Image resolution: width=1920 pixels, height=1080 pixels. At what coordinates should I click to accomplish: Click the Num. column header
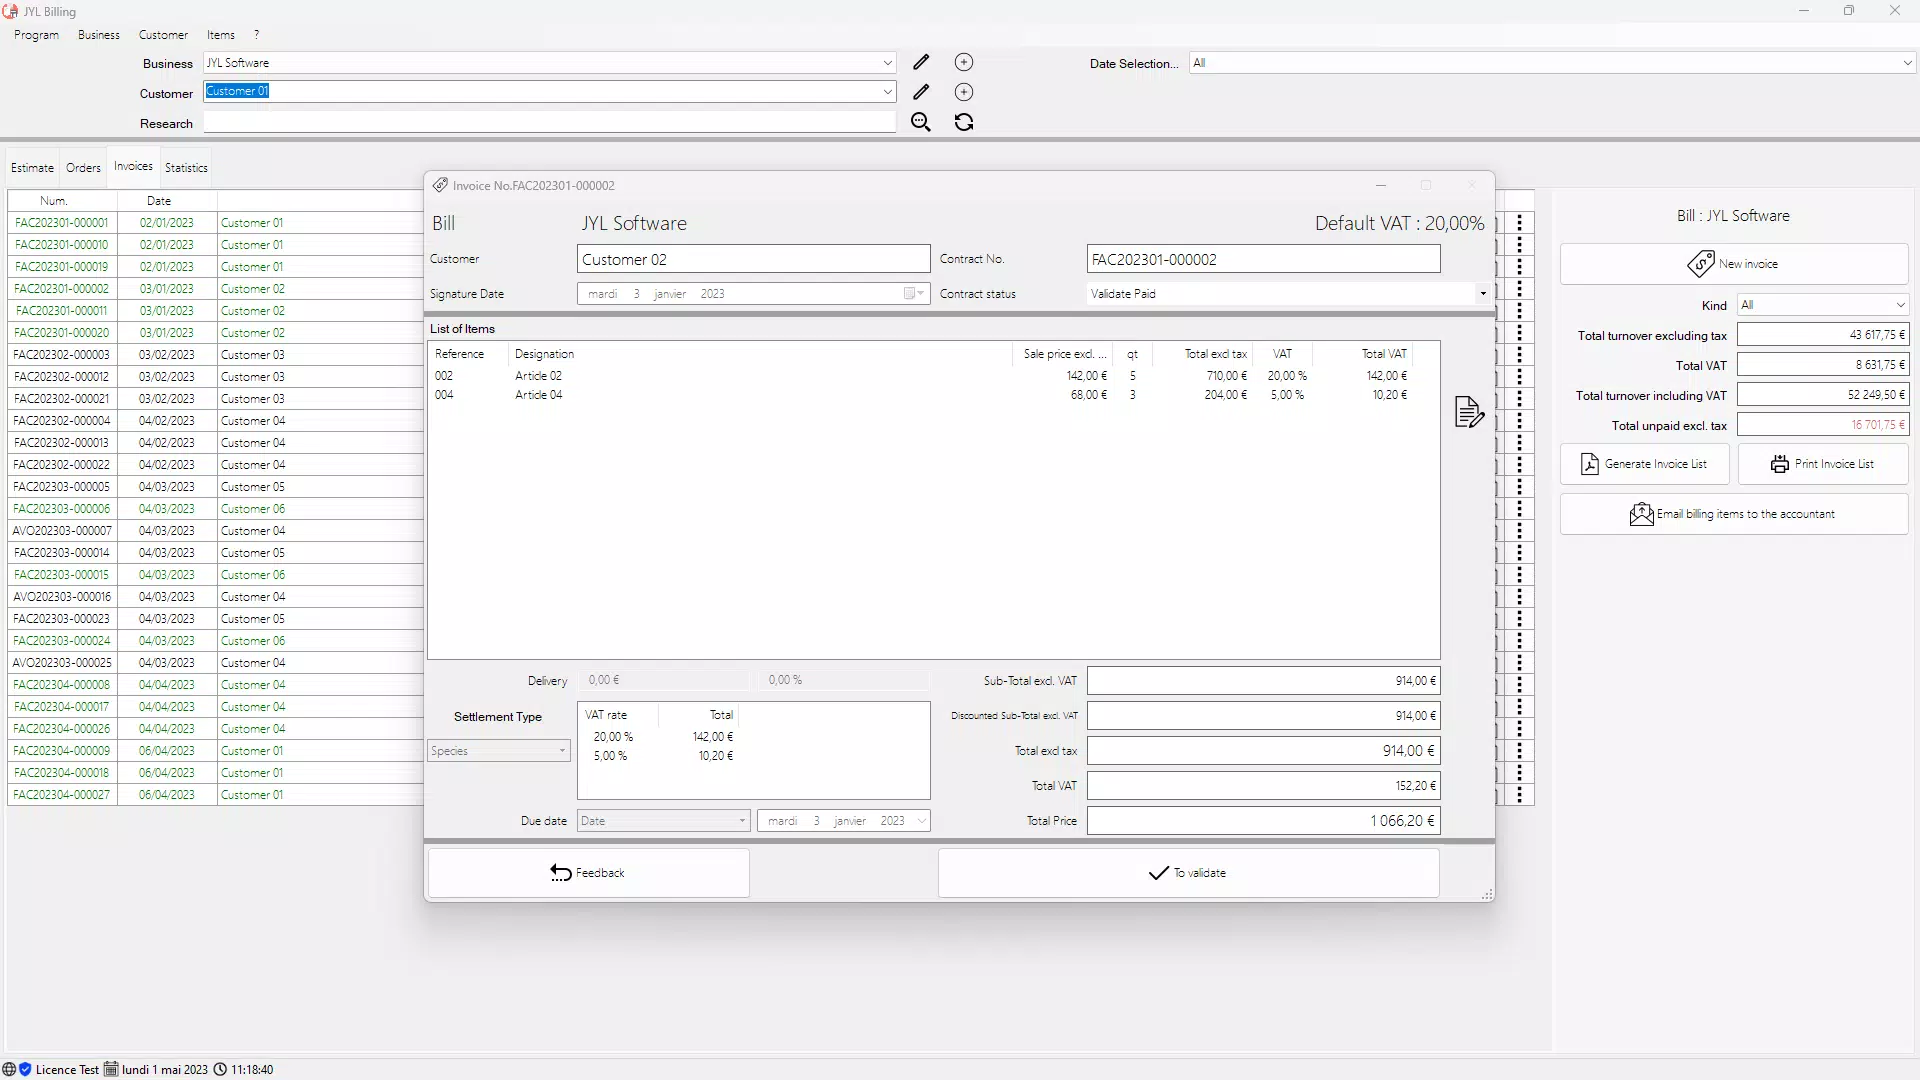(62, 201)
